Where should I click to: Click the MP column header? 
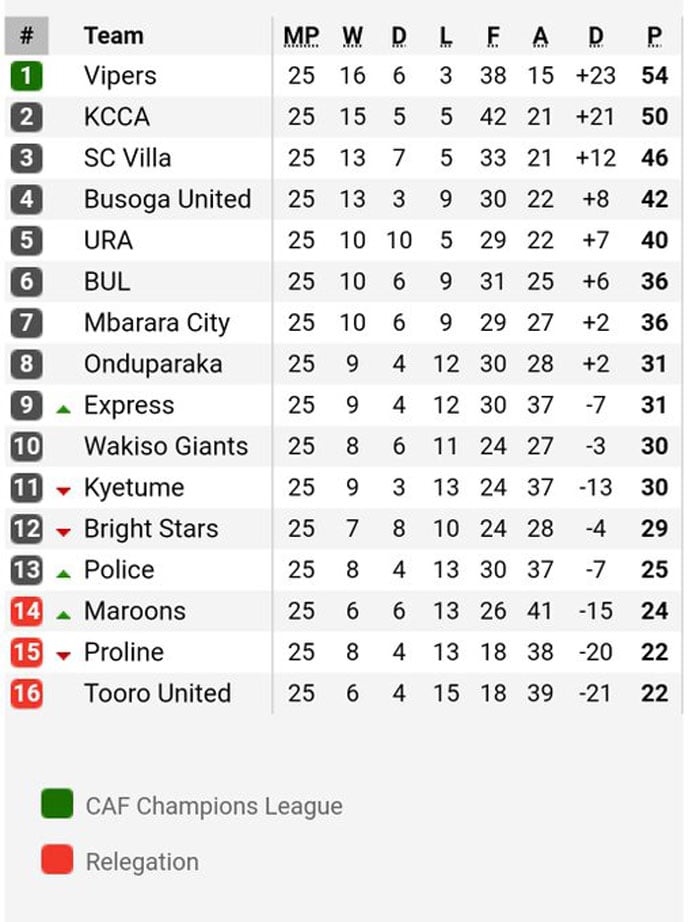[301, 36]
